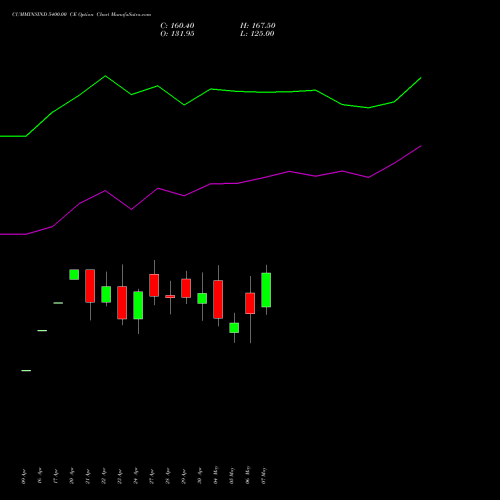Click the 27 Apr date label
Image resolution: width=500 pixels, height=500 pixels.
tap(151, 476)
